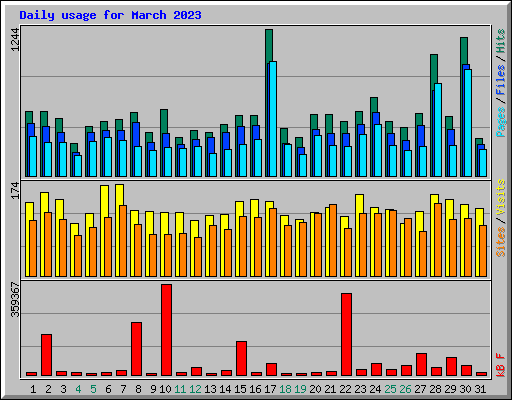Click weekend day label 12
This screenshot has height=400, width=512.
[195, 389]
